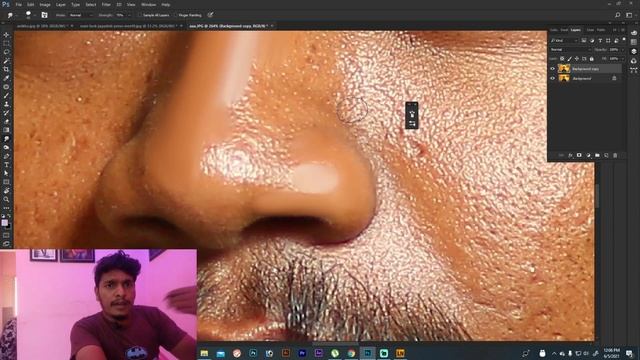Swap foreground and background colors
The image size is (640, 360).
[9, 216]
